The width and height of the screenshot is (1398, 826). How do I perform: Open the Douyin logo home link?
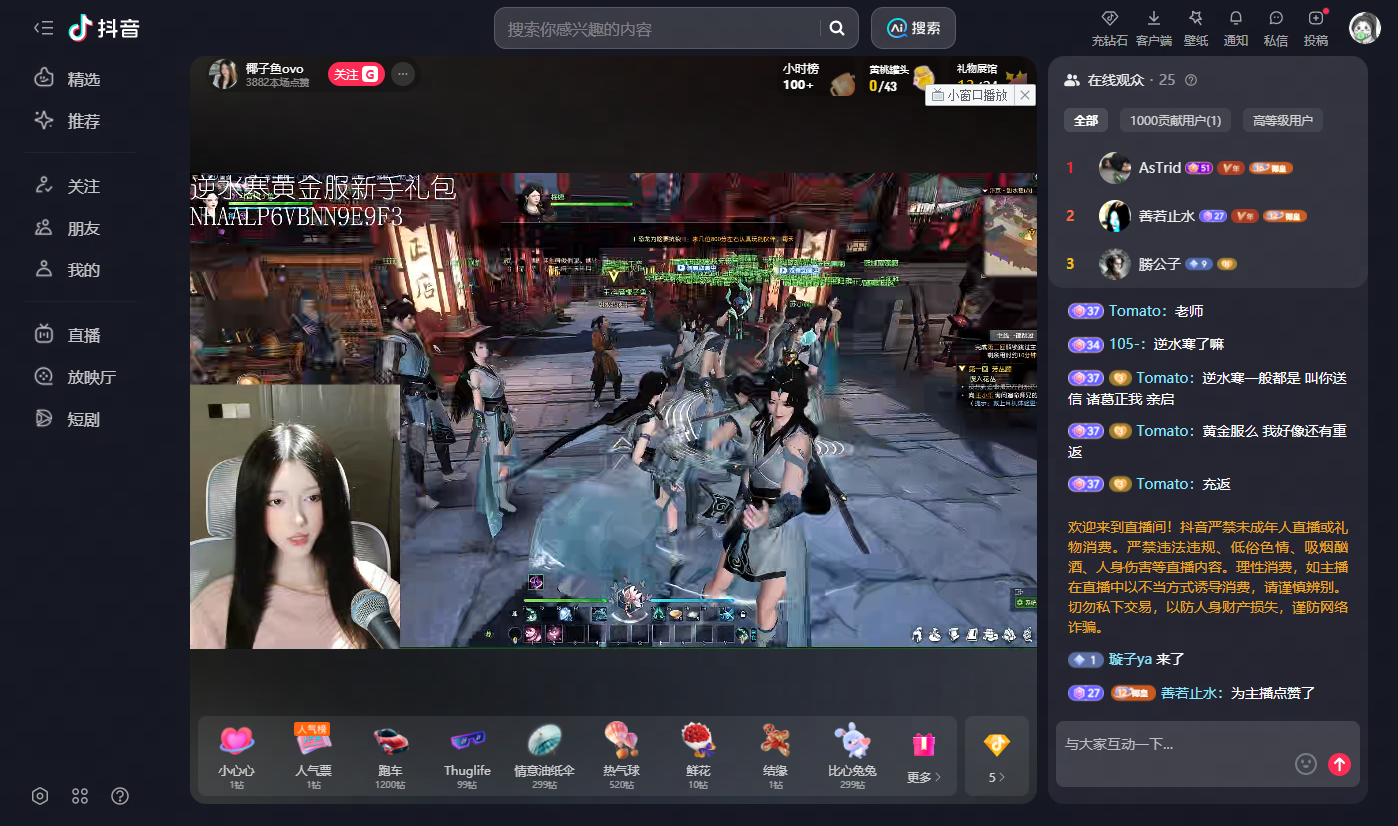104,28
